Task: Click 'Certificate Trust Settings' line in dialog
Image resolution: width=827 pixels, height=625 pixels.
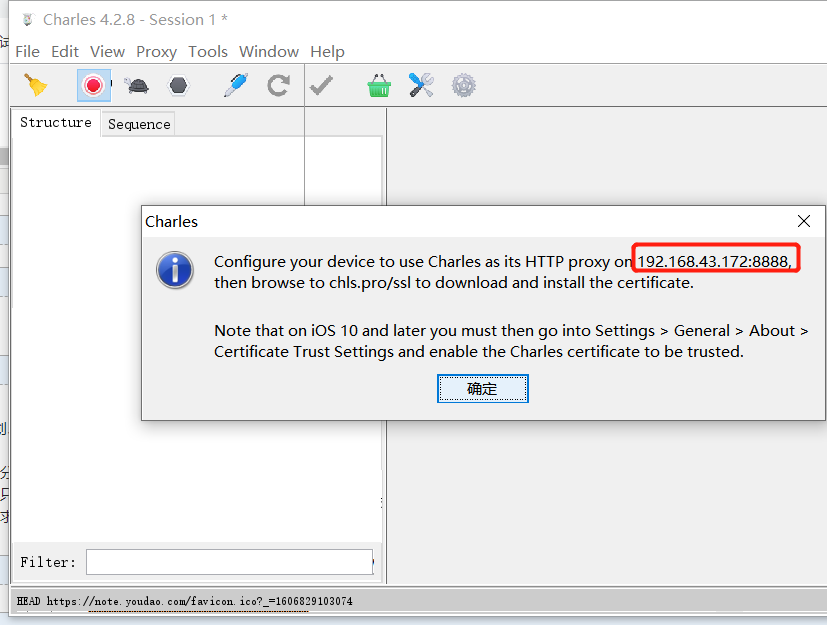Action: point(479,352)
